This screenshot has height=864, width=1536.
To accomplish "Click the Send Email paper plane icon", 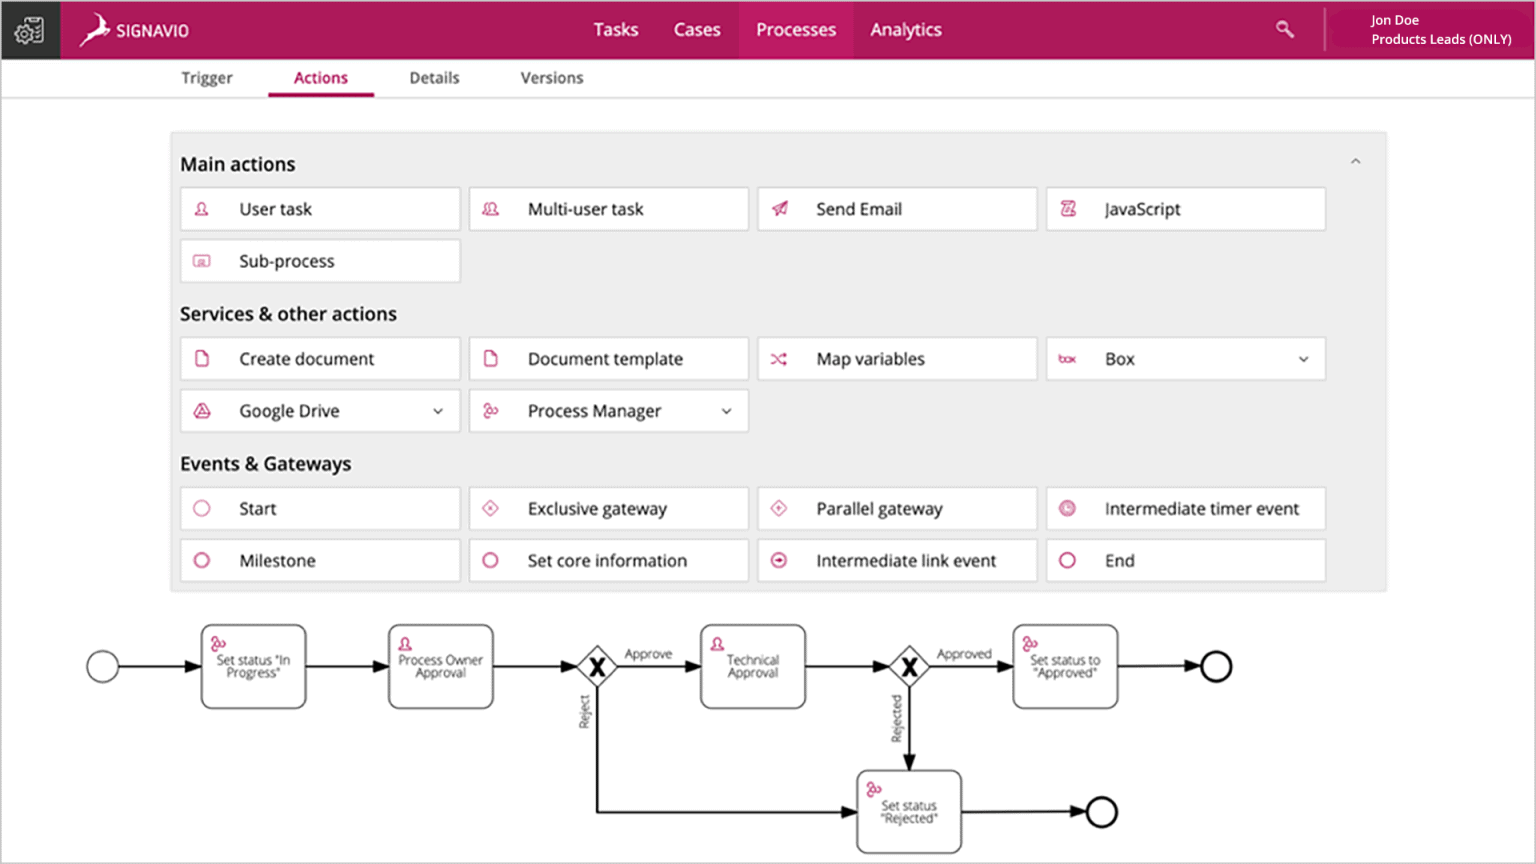I will click(x=779, y=209).
